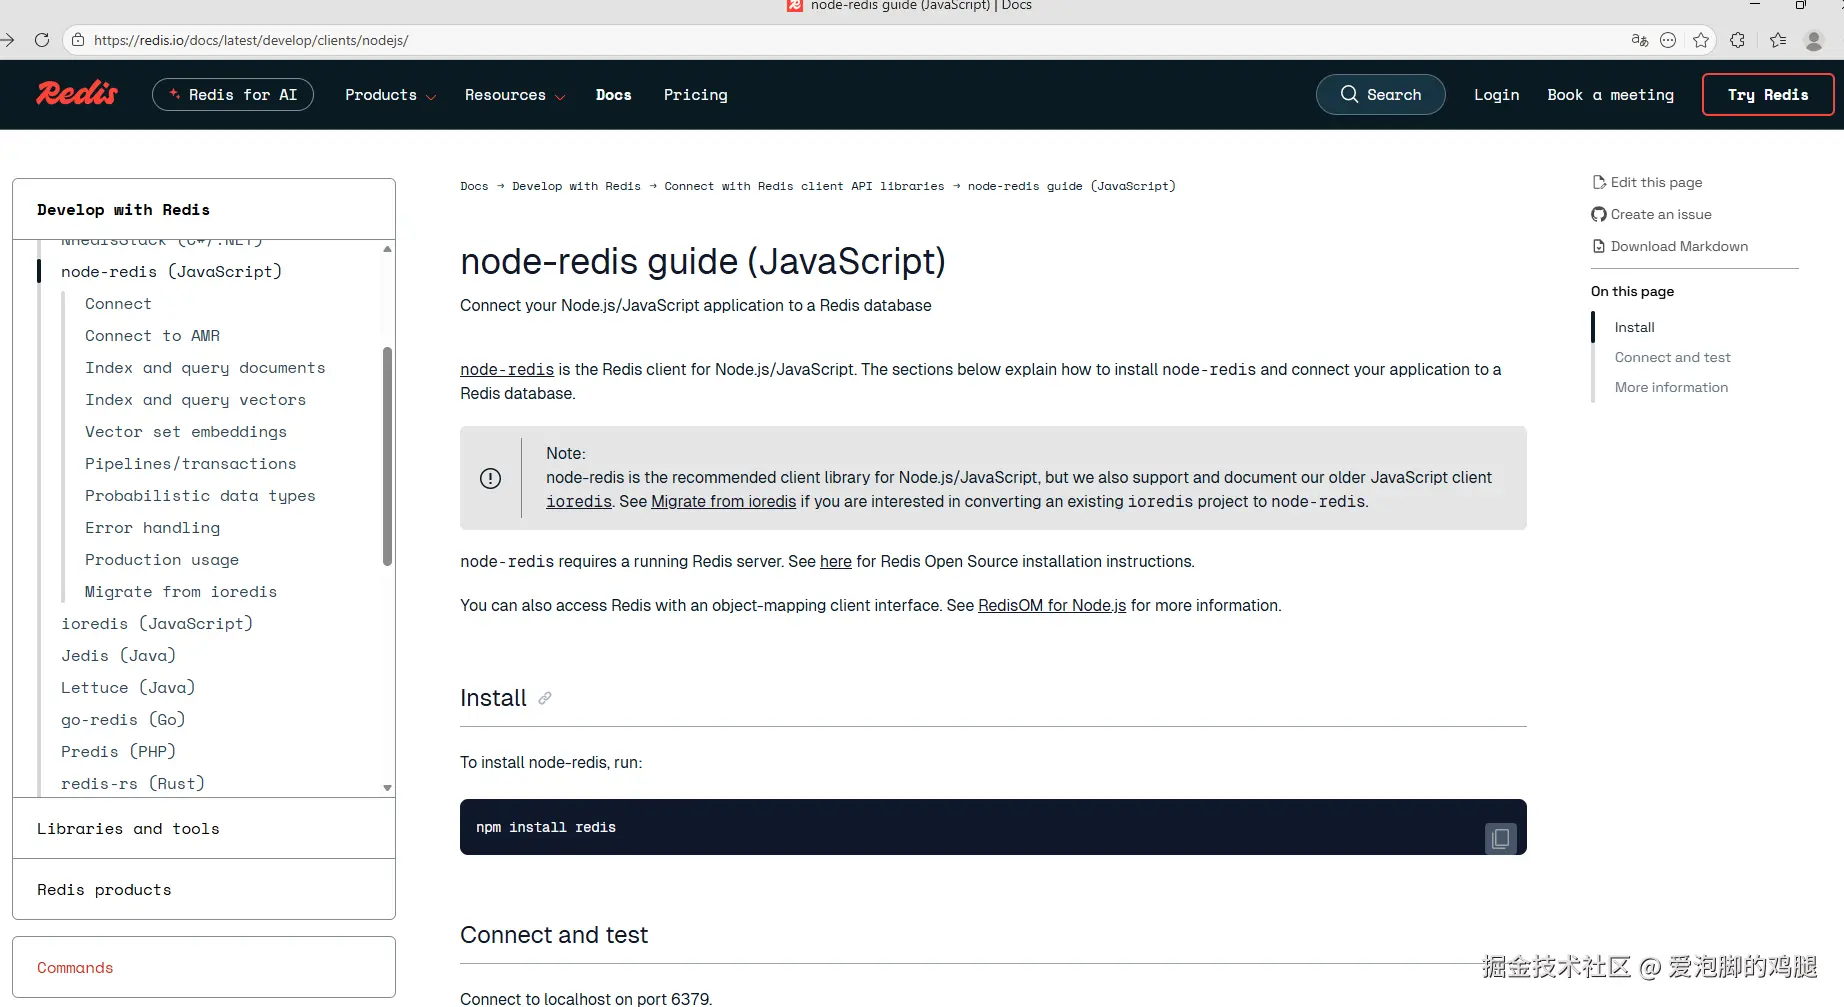Click Download Markdown link
Image resolution: width=1844 pixels, height=1007 pixels.
(1679, 246)
